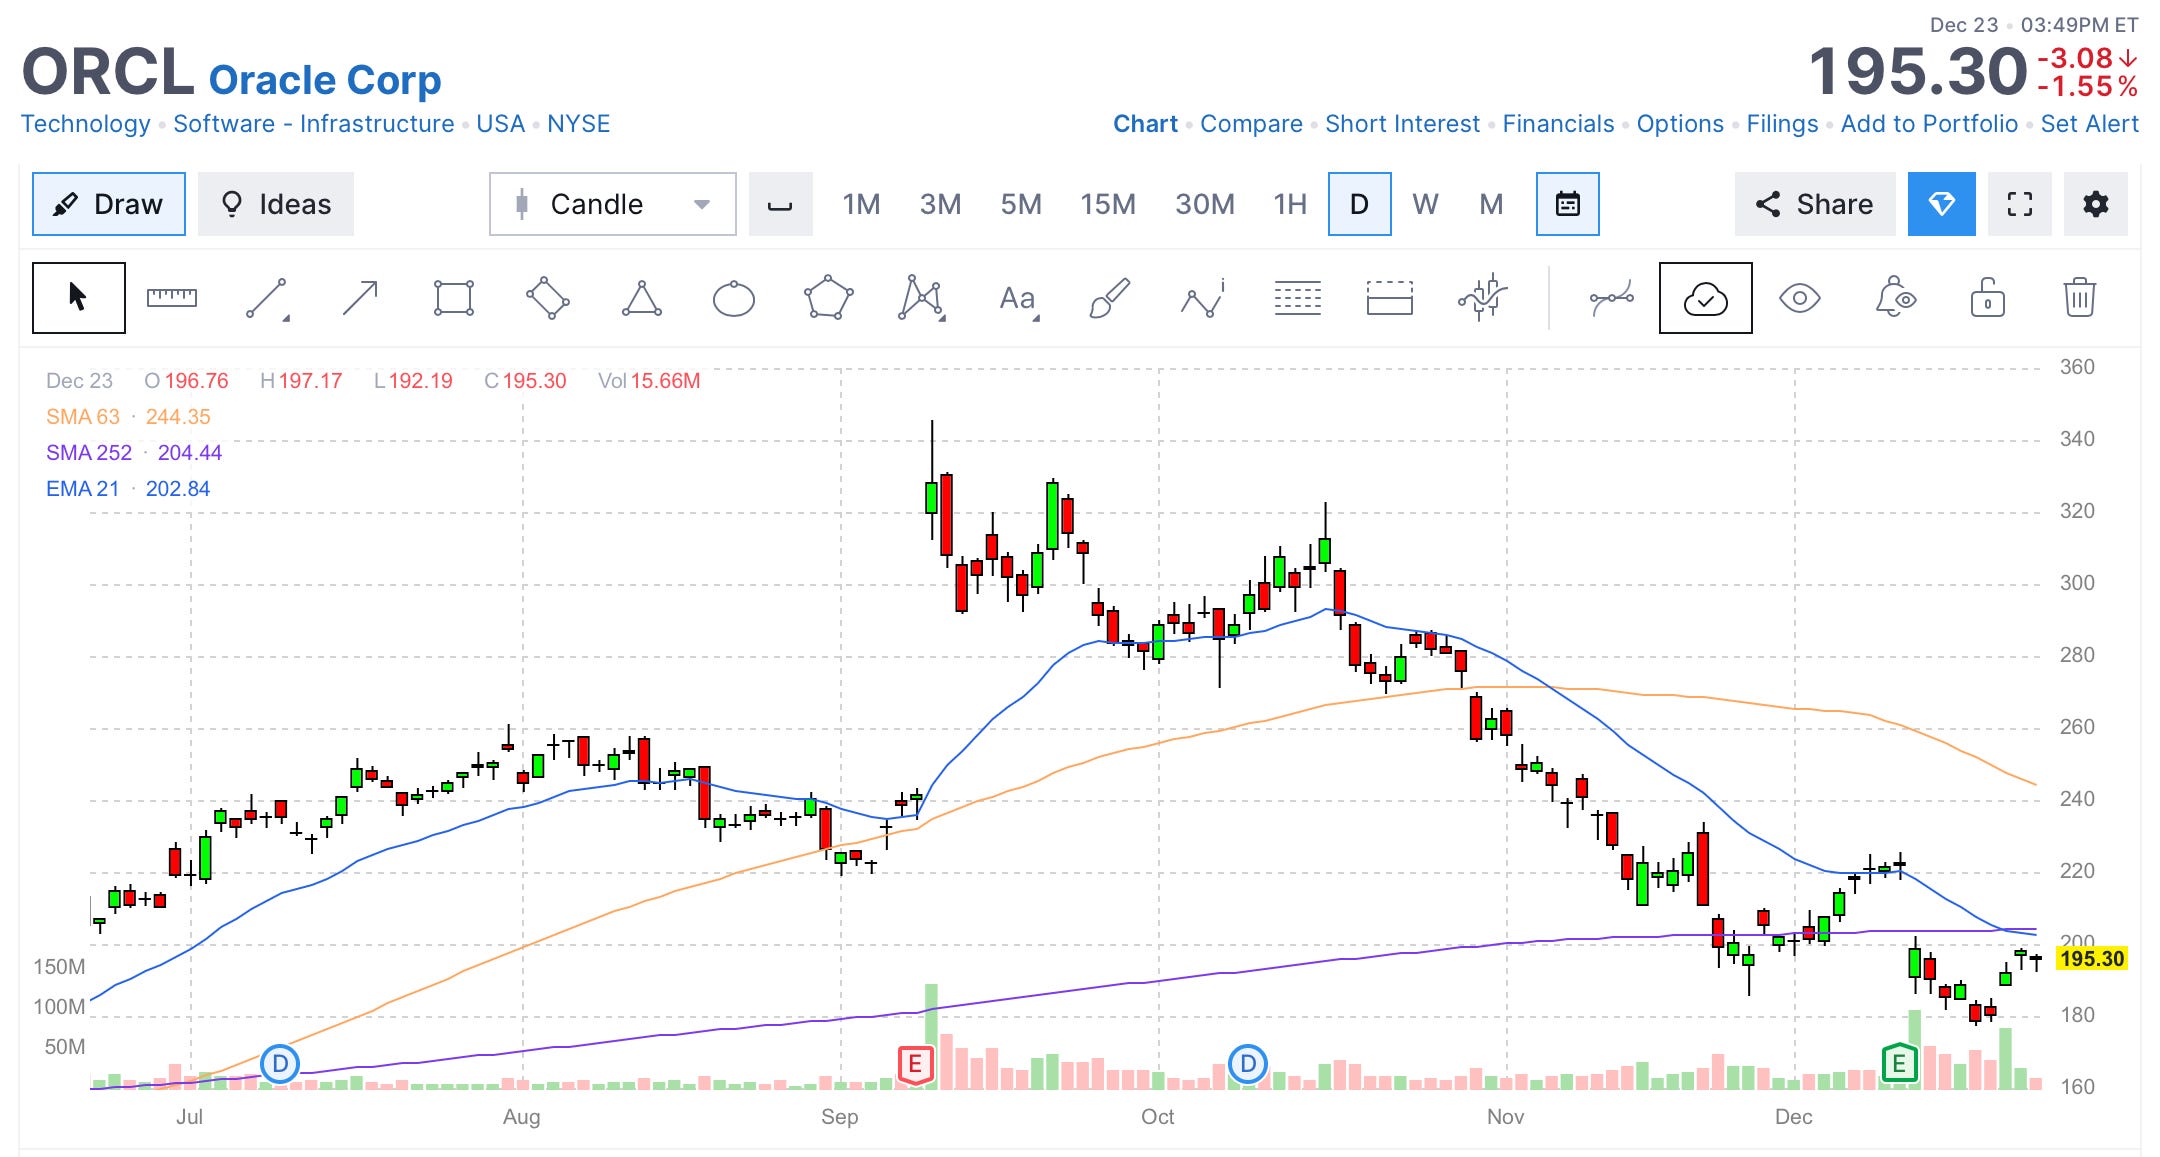
Task: Select the ruler measure tool
Action: [172, 298]
